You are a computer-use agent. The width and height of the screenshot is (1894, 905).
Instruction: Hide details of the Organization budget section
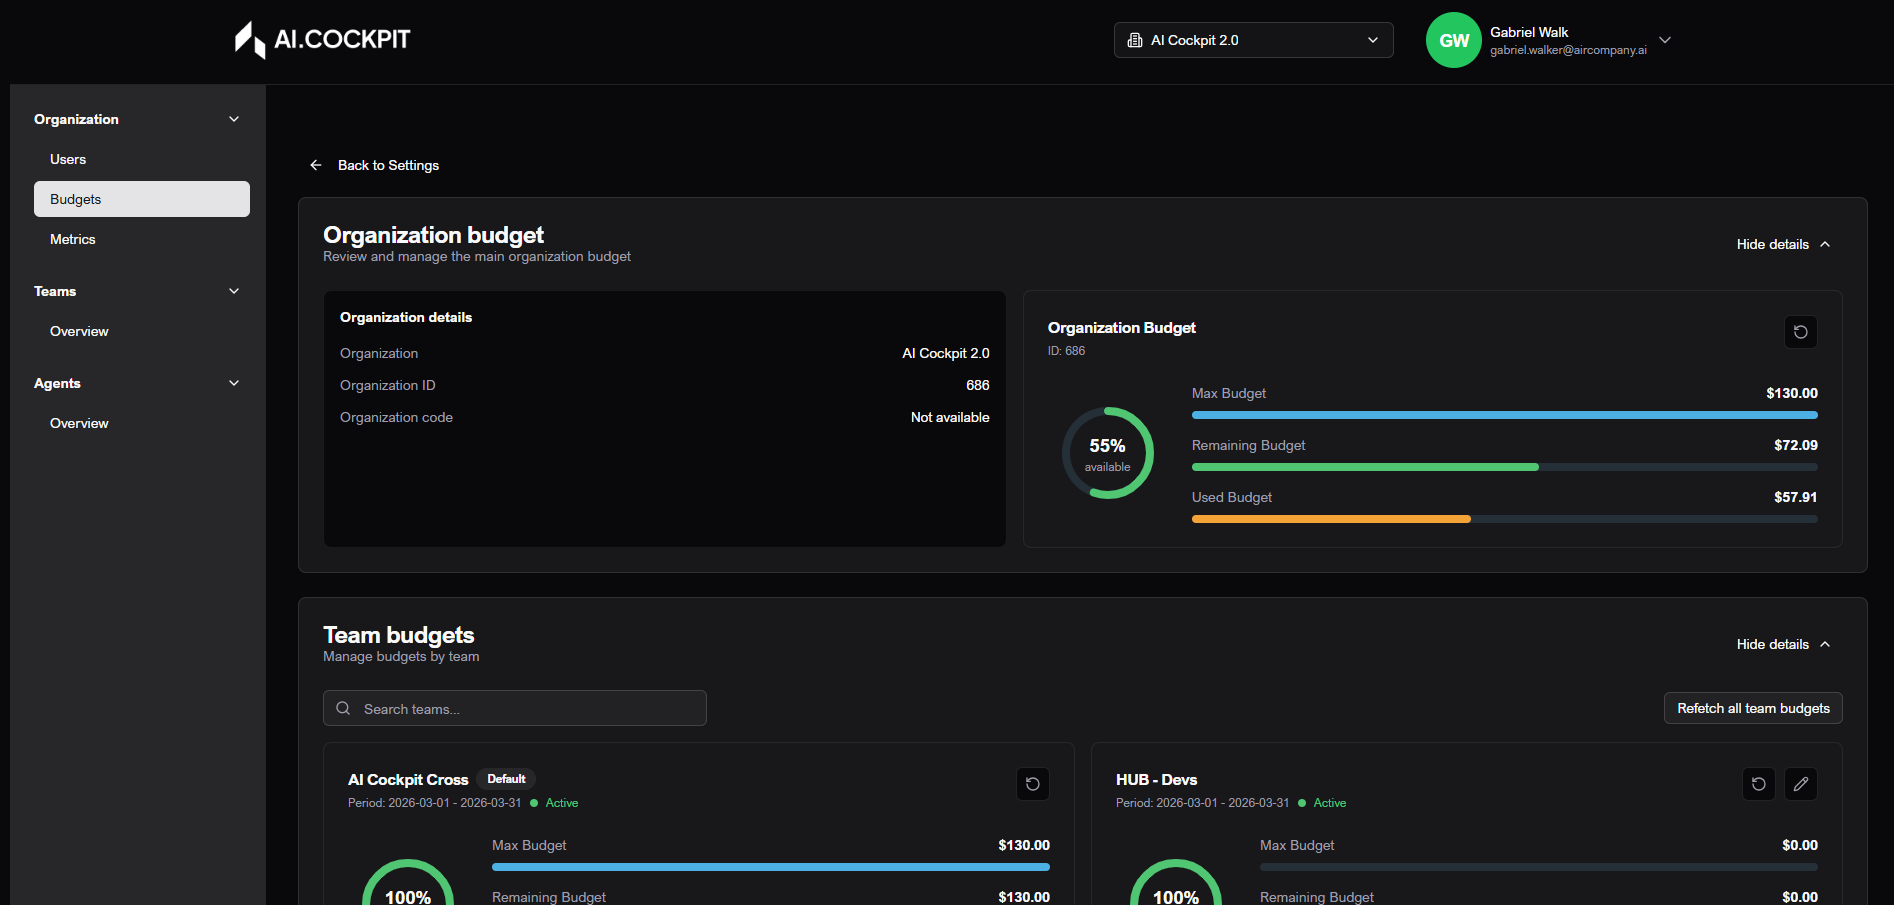(x=1782, y=244)
